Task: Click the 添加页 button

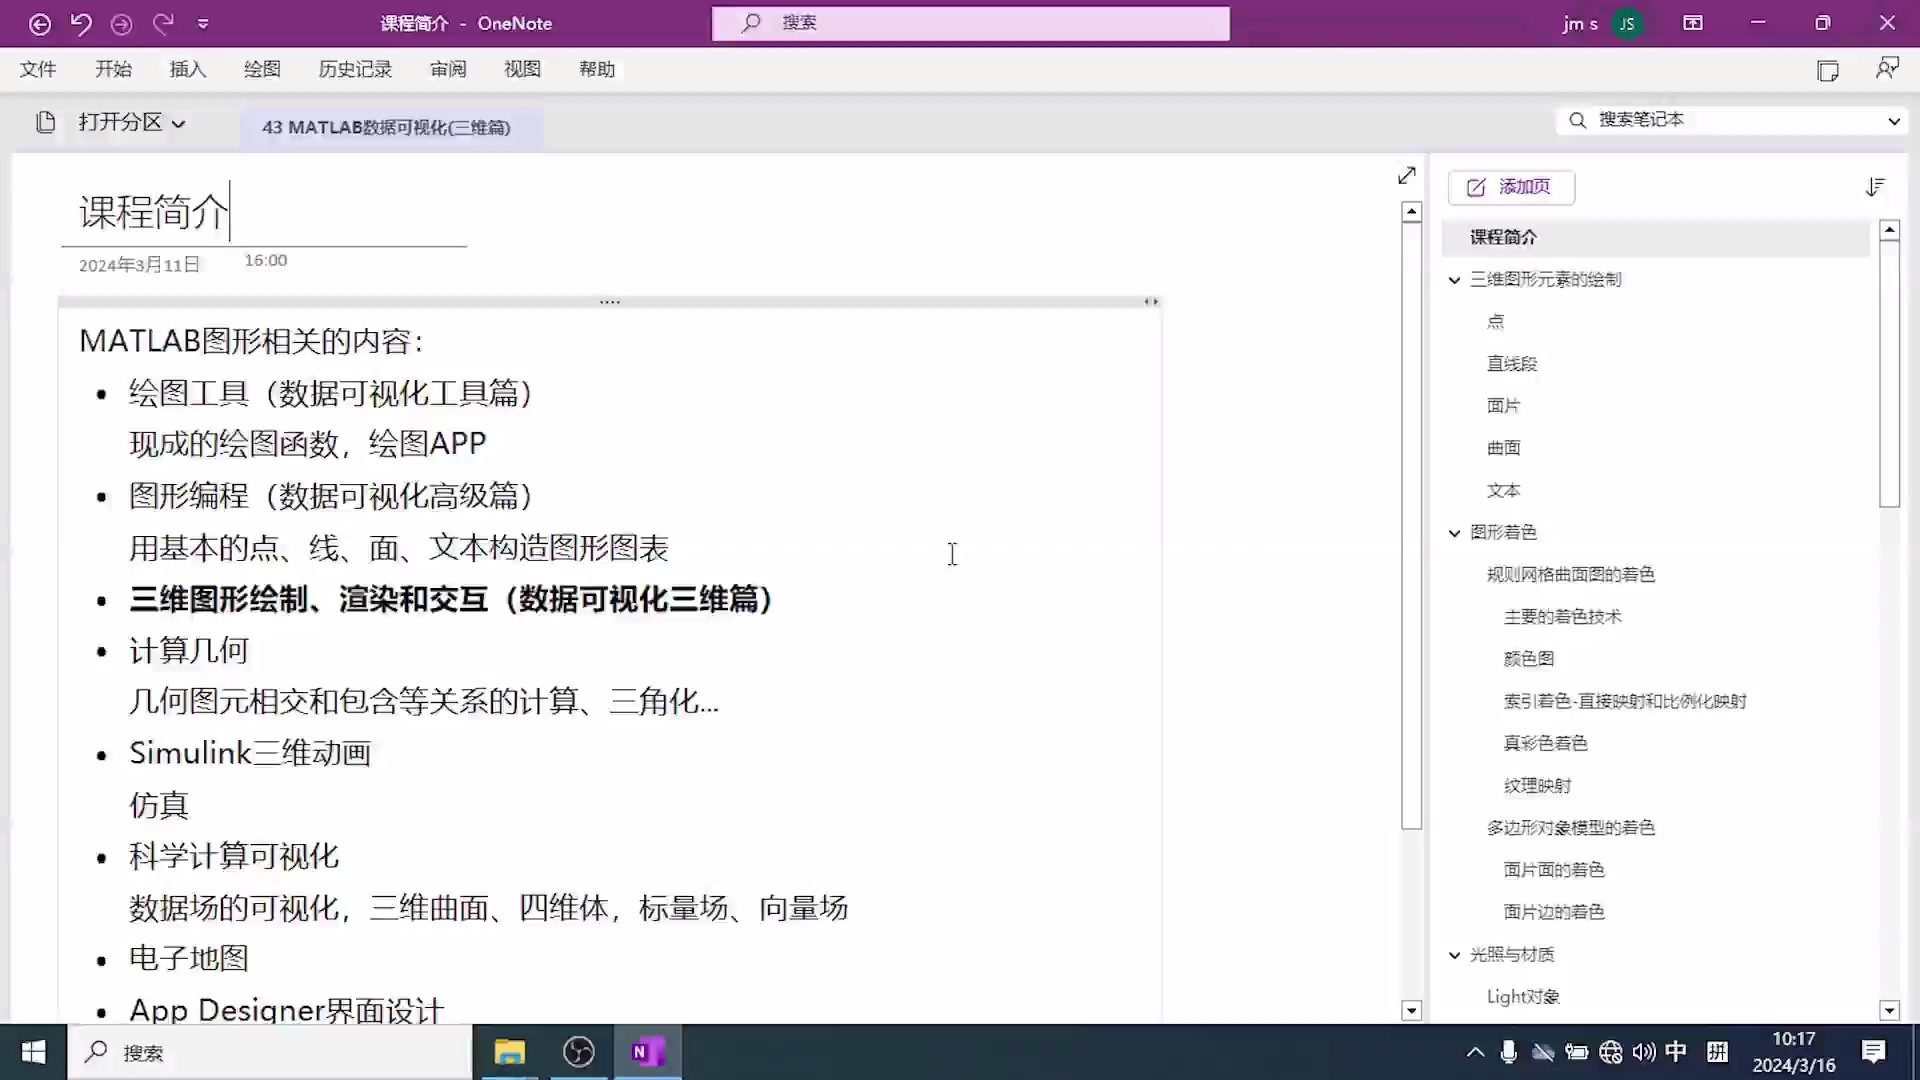Action: point(1510,187)
